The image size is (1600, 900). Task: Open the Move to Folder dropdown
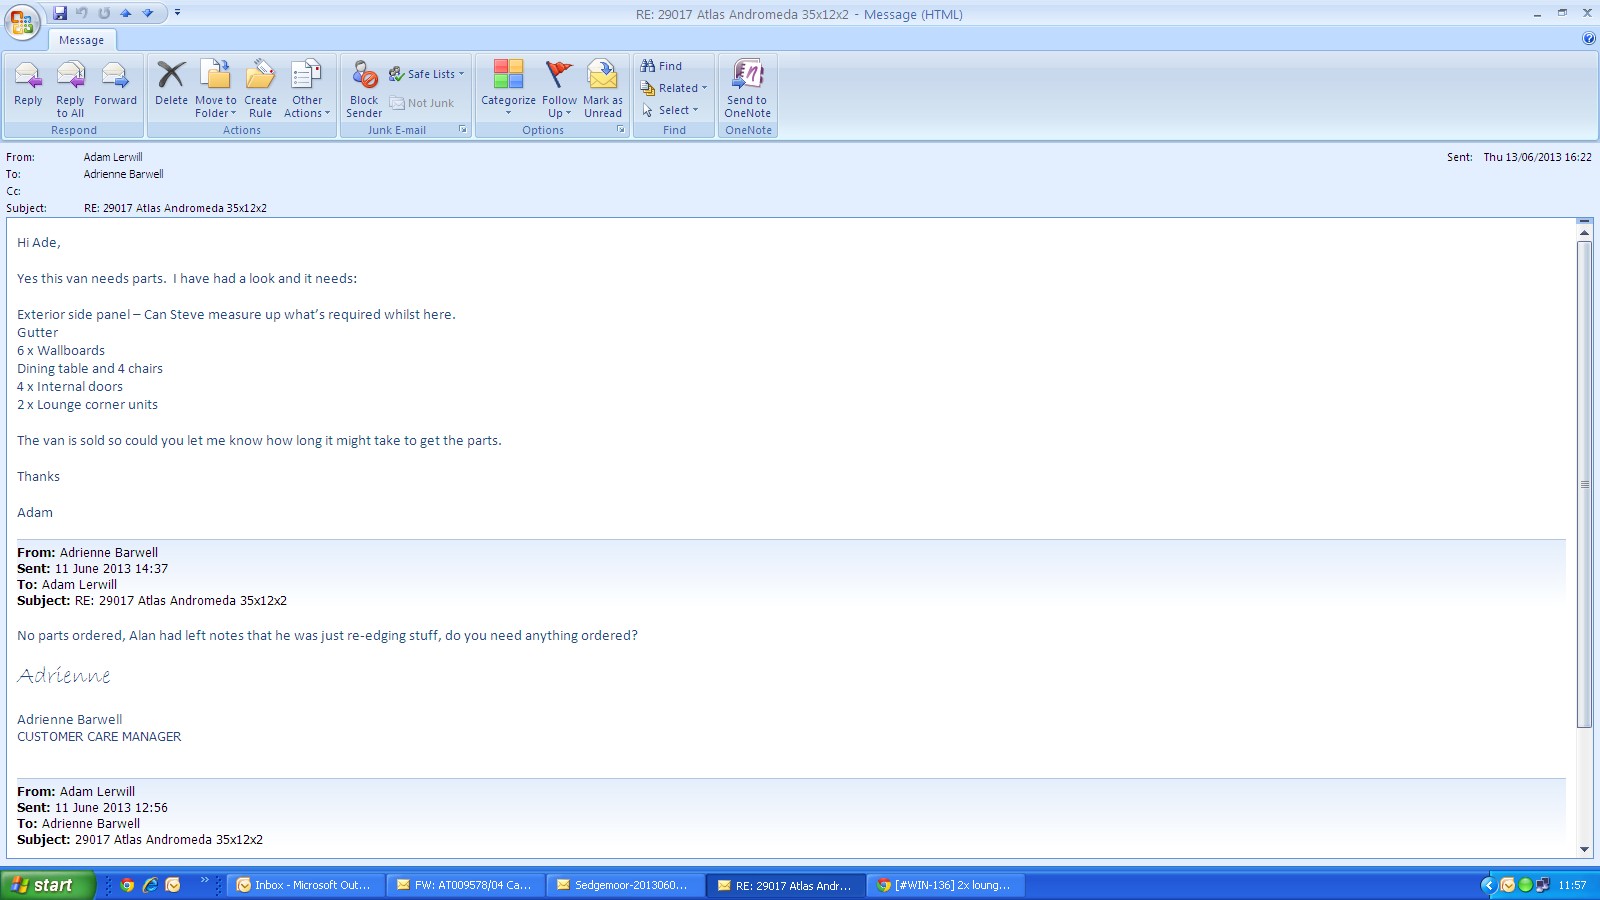pos(216,89)
